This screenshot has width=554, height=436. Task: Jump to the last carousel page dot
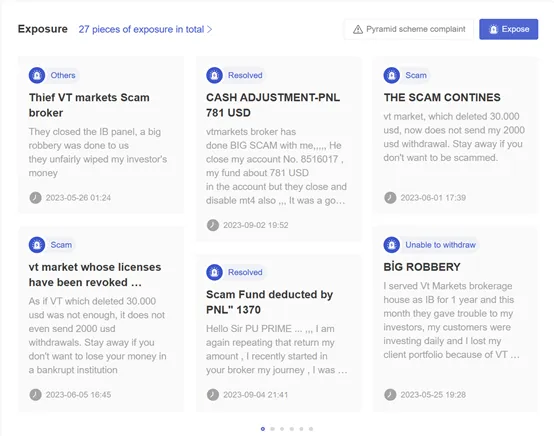pos(311,429)
